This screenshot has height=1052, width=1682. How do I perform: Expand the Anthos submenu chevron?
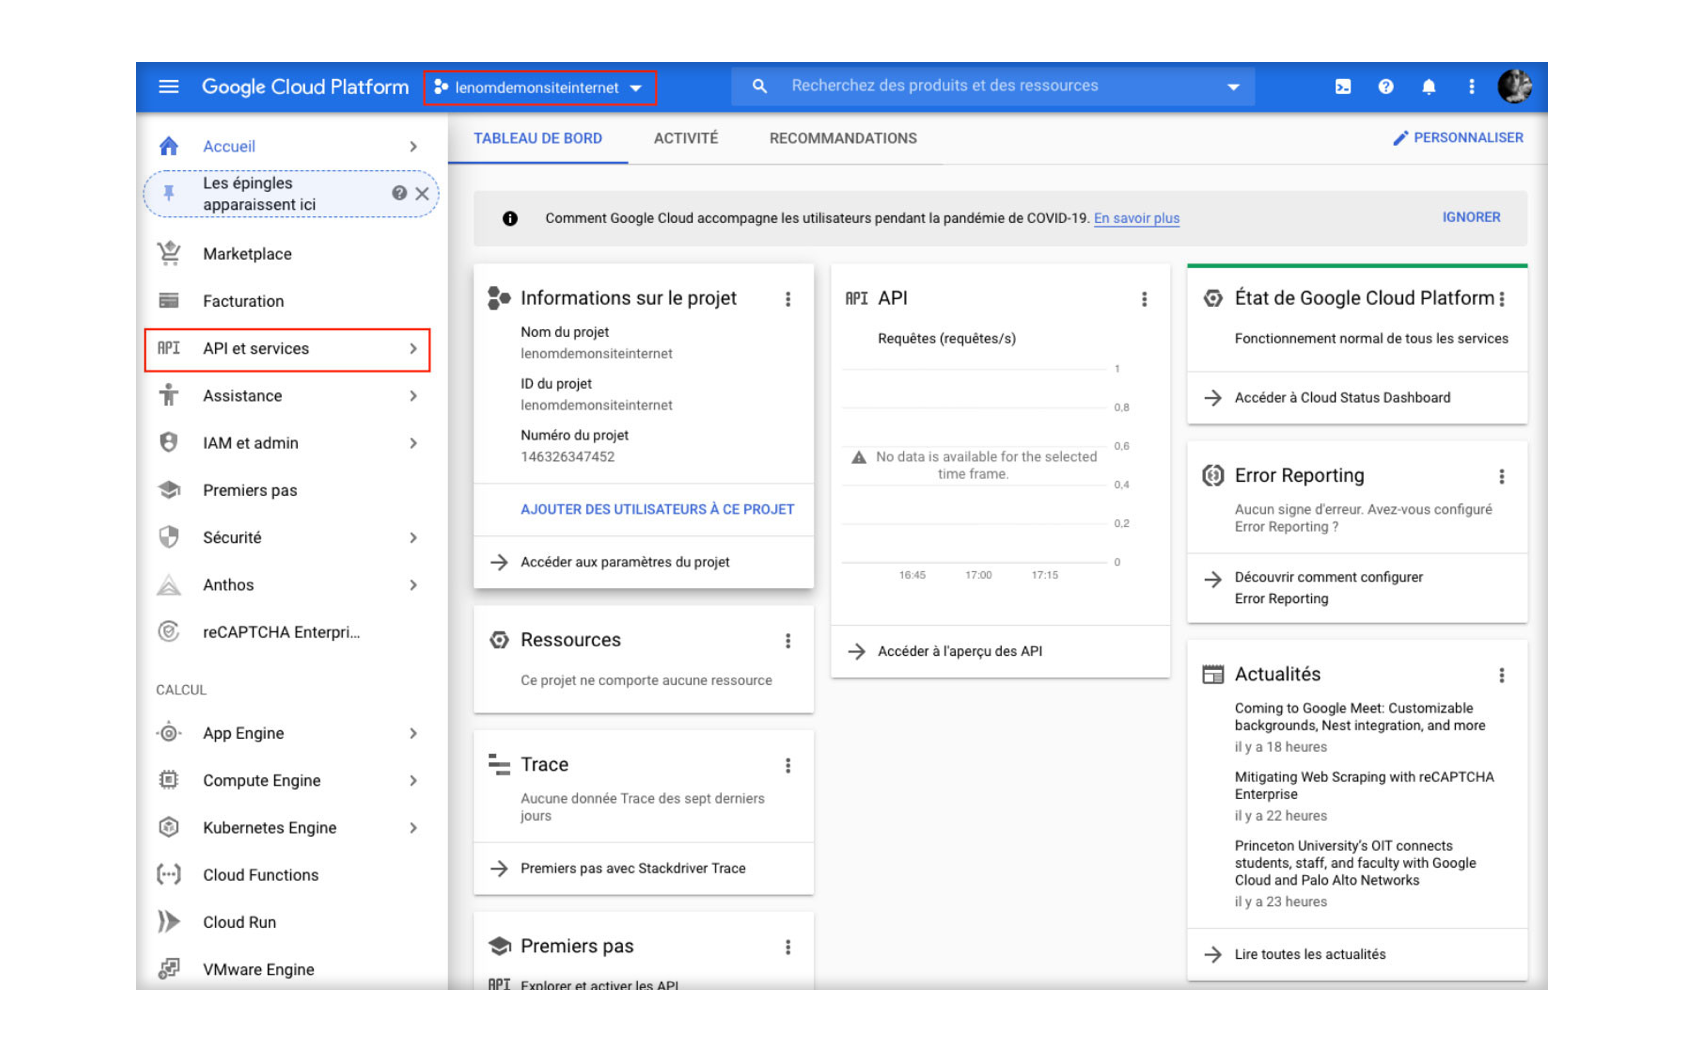413,585
